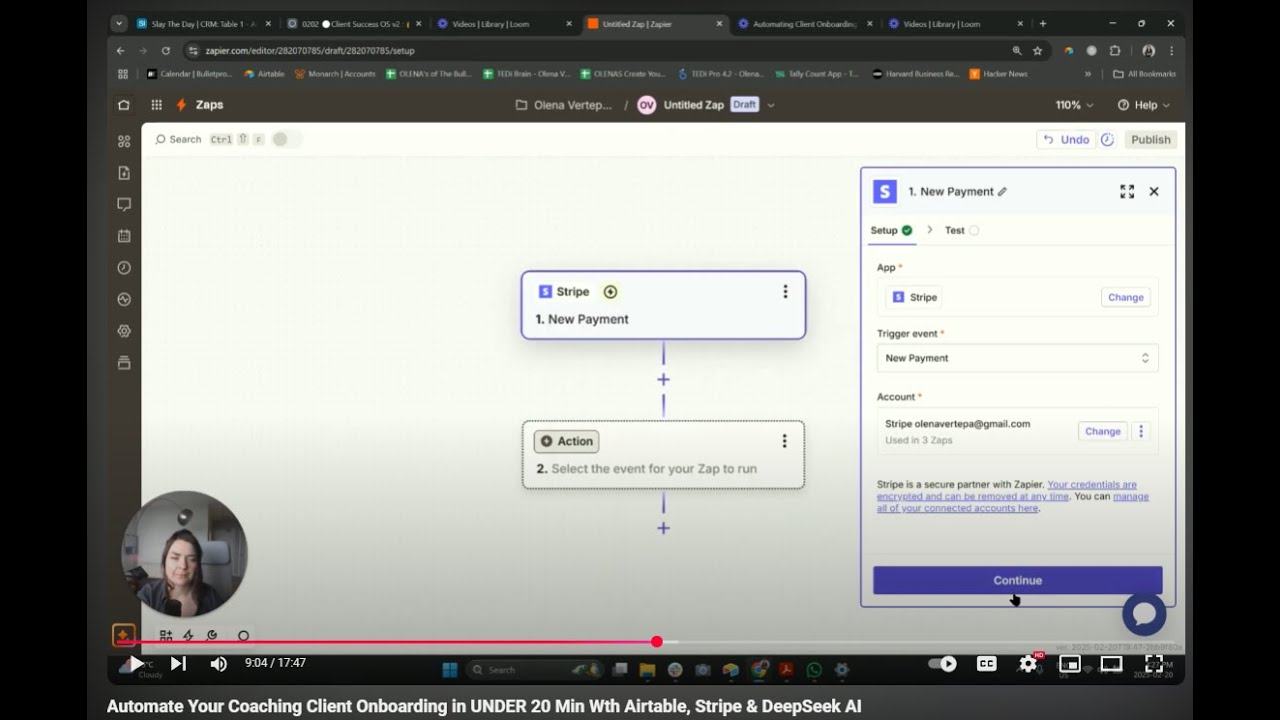
Task: Play the YouTube video
Action: pyautogui.click(x=137, y=663)
